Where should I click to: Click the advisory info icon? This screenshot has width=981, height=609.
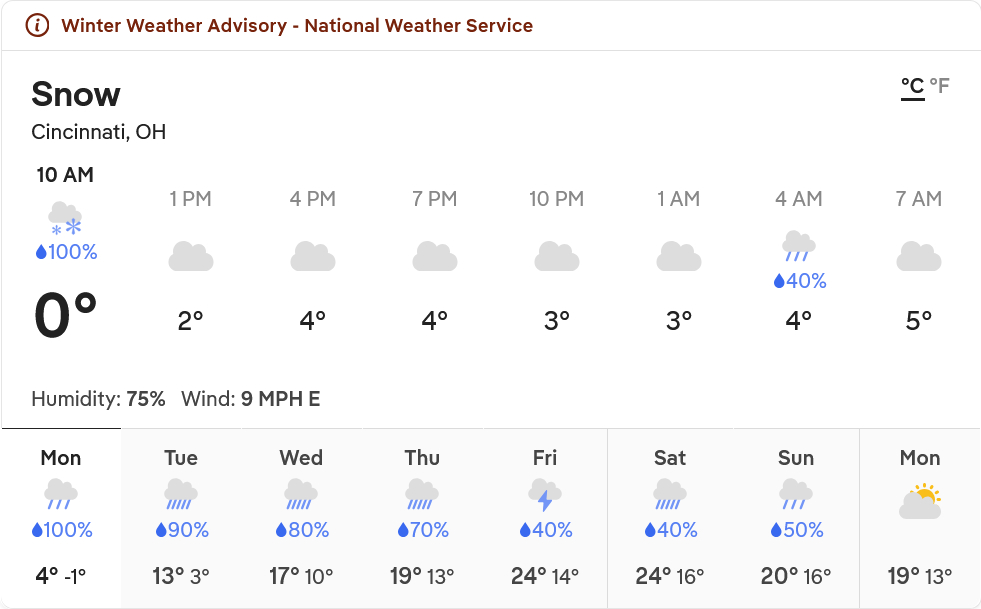click(x=38, y=26)
